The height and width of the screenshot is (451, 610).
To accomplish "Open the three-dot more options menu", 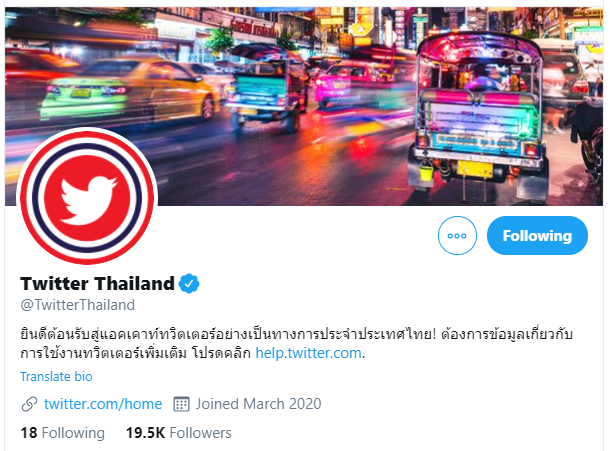I will (457, 235).
